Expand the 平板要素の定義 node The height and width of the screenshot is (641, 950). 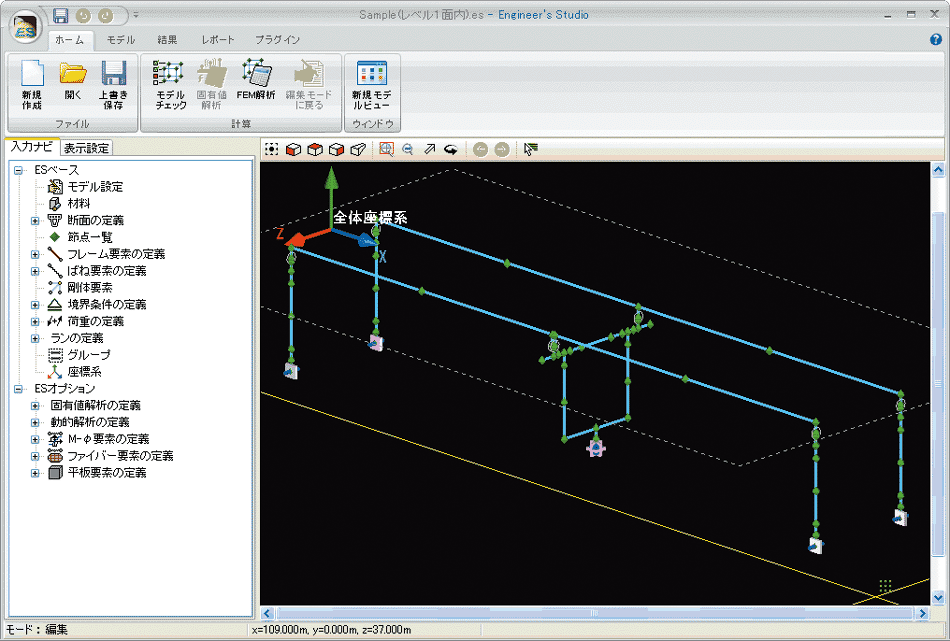point(35,473)
